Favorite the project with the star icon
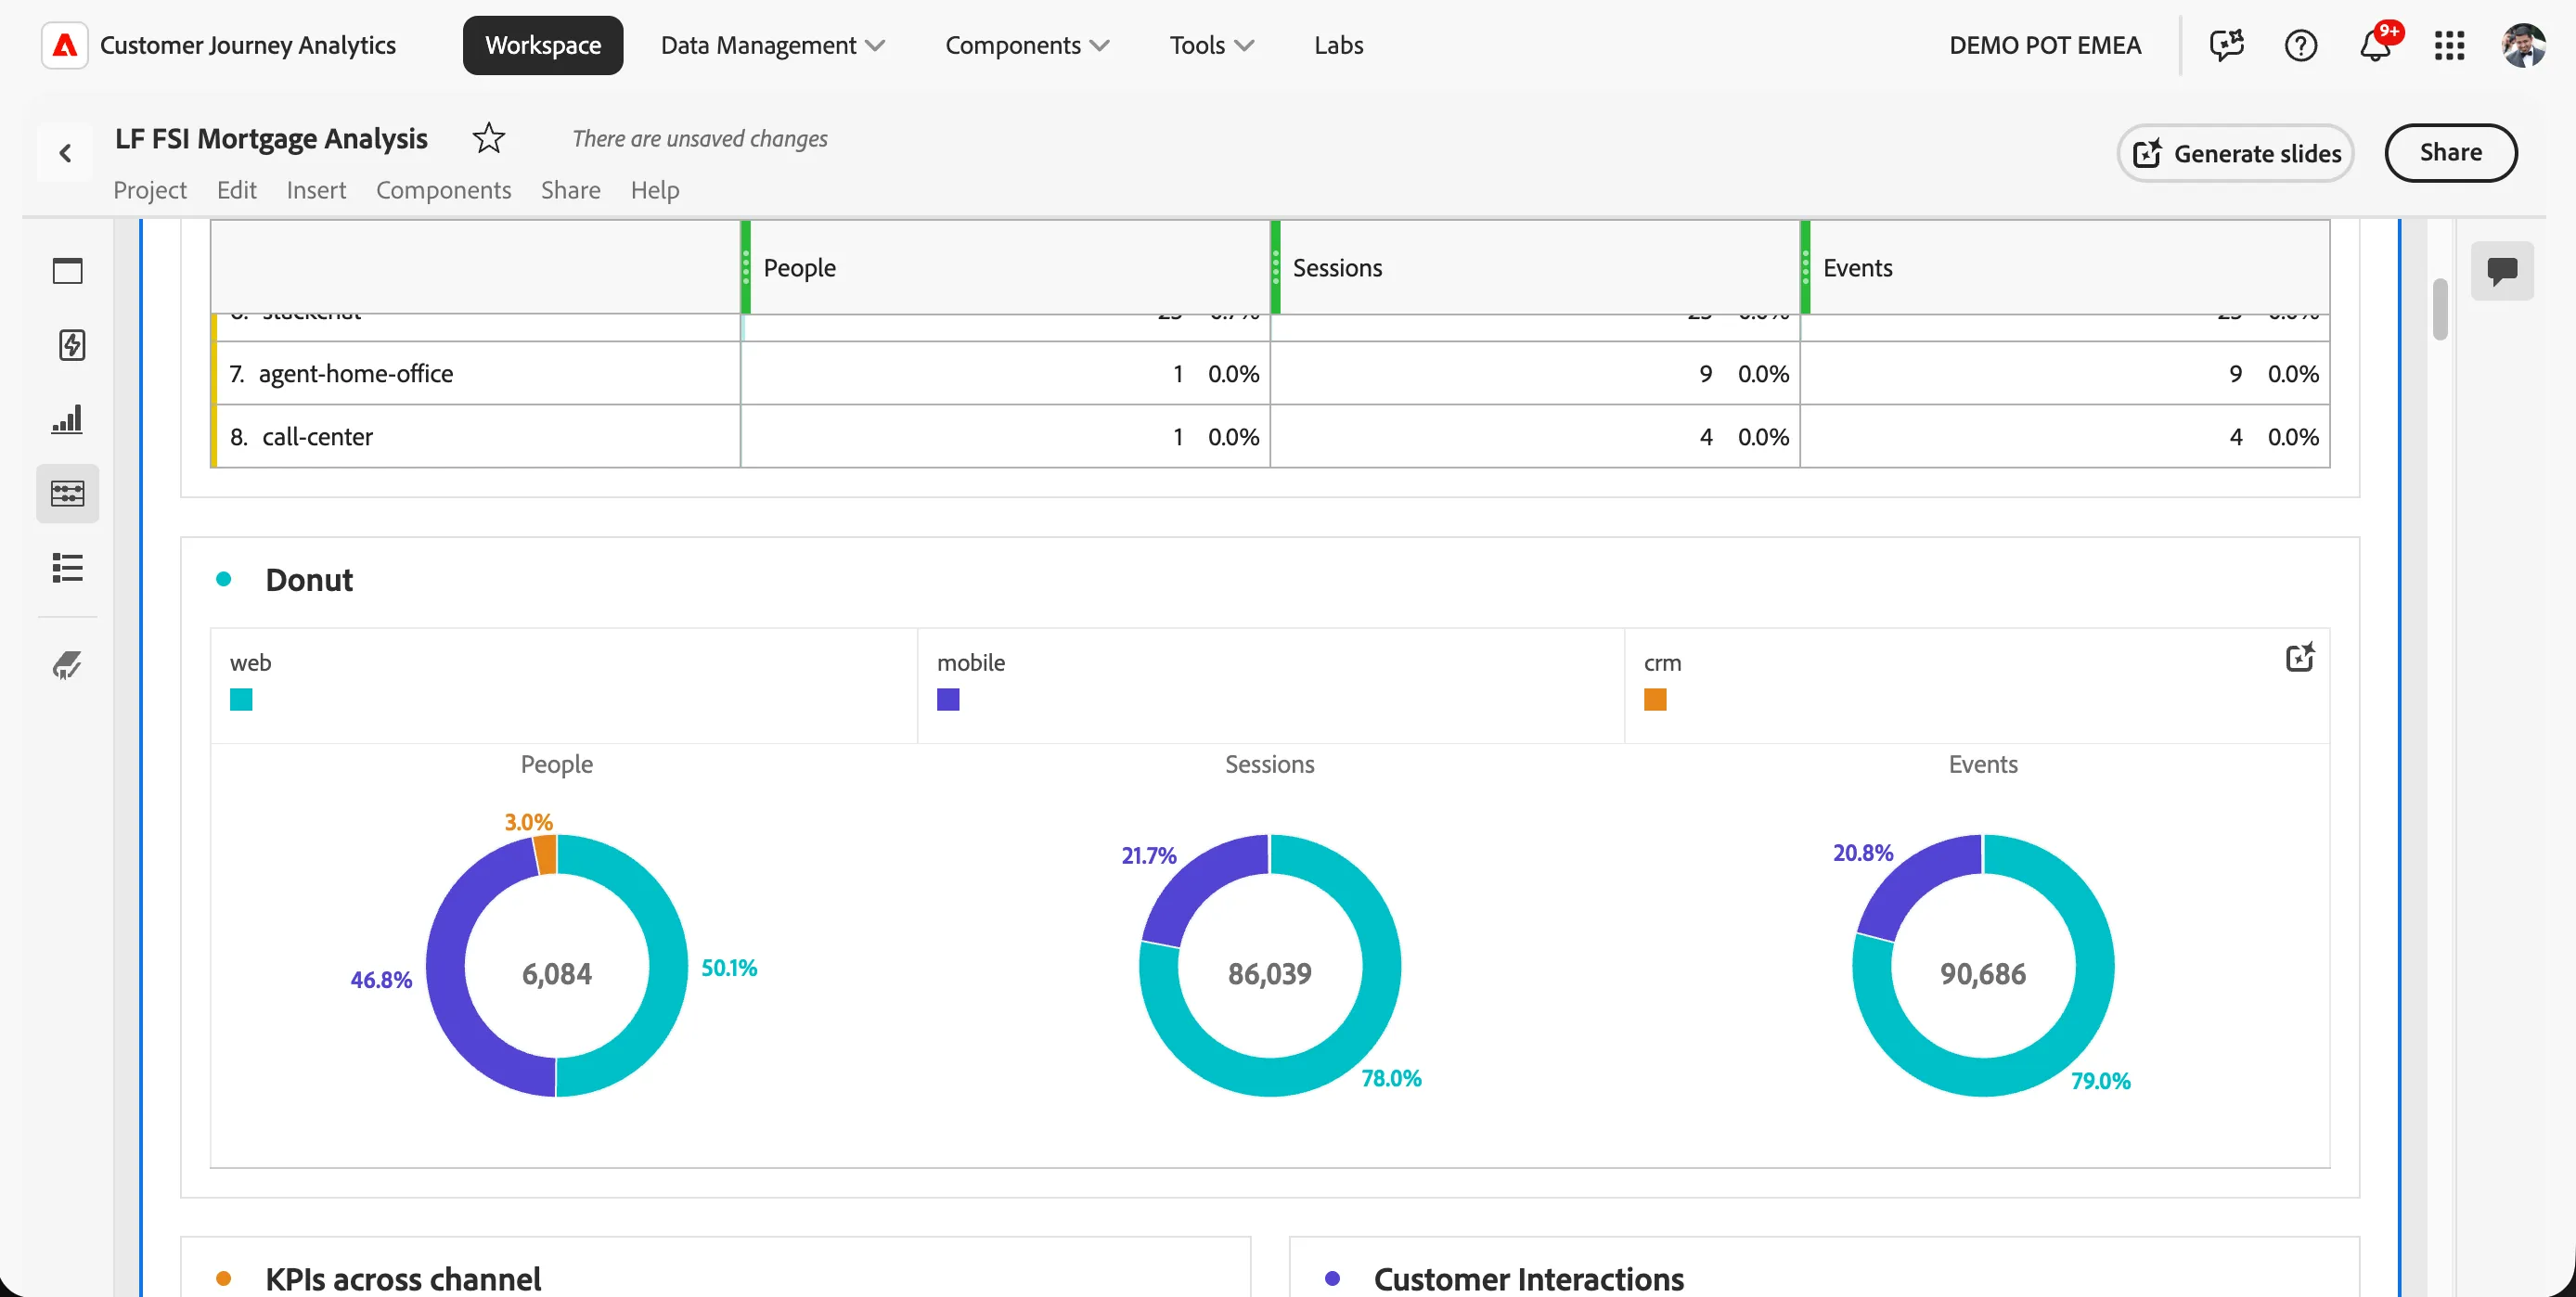The width and height of the screenshot is (2576, 1297). pyautogui.click(x=488, y=138)
